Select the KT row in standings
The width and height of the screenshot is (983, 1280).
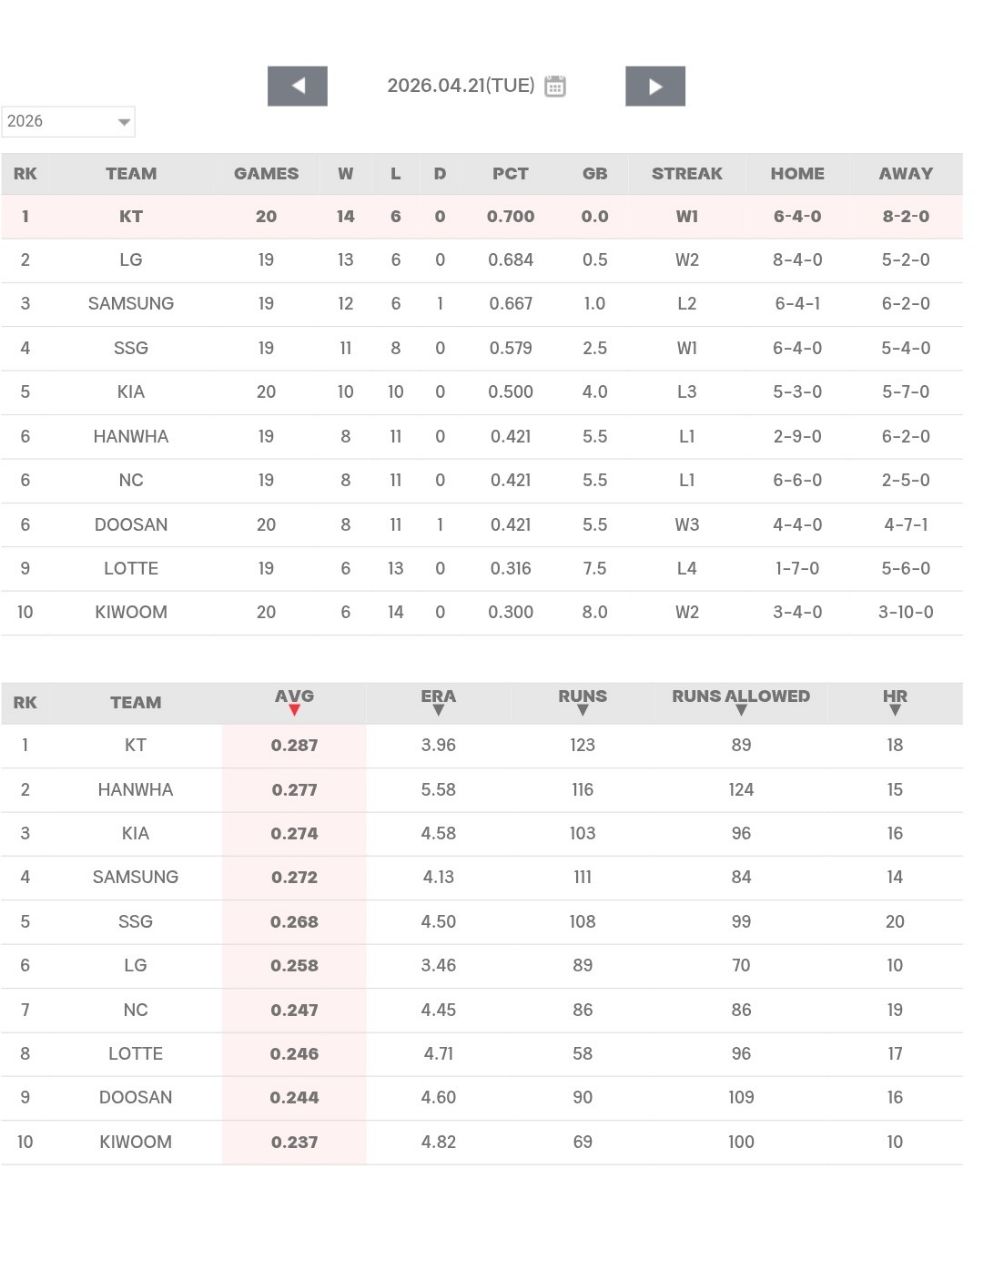point(131,217)
